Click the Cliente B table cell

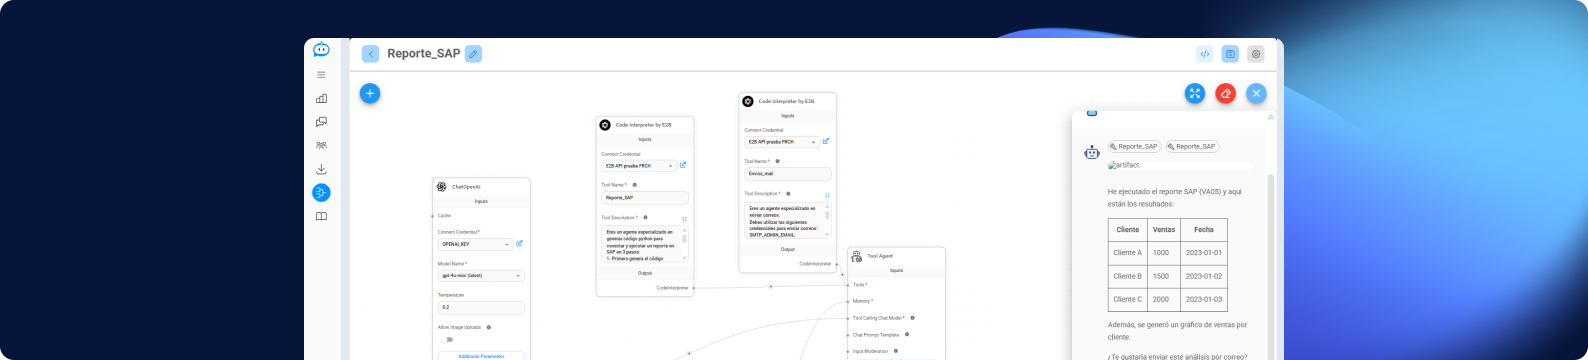point(1128,276)
